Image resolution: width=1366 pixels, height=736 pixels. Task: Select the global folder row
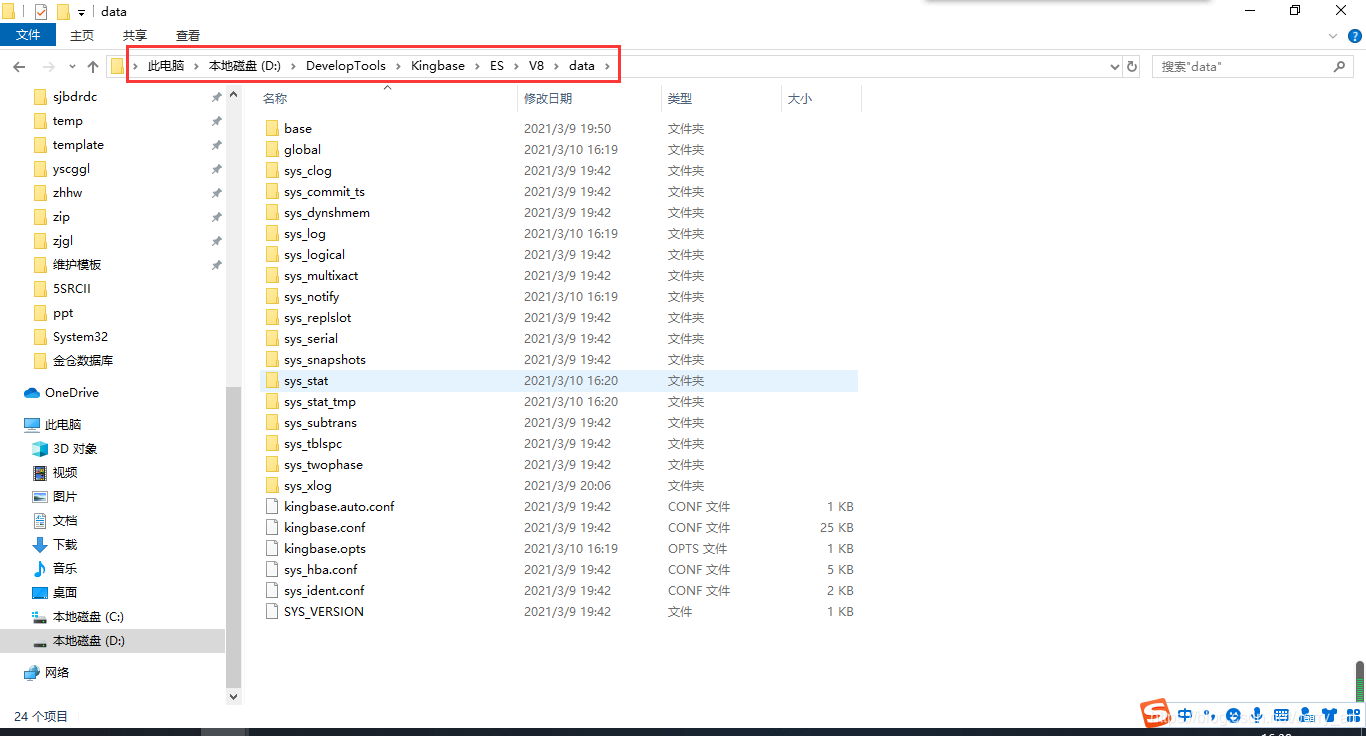coord(559,150)
